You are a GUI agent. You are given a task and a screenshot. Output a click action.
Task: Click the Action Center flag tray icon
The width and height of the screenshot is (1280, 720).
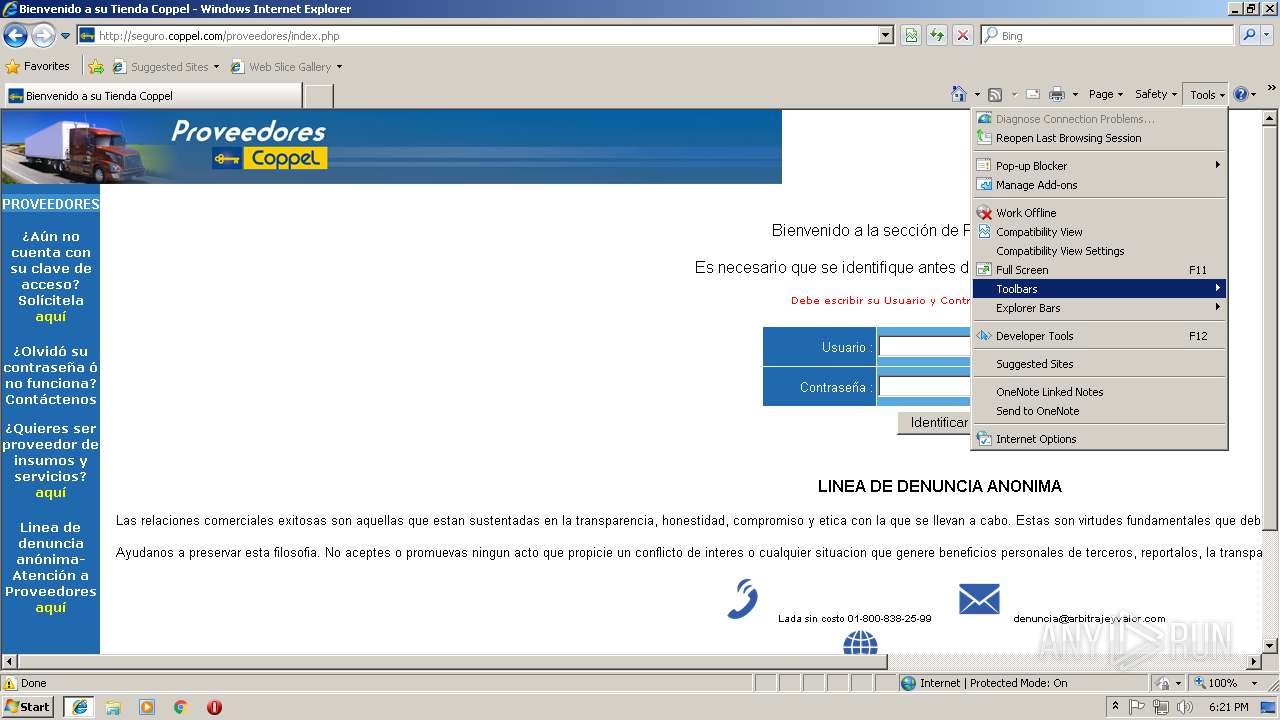click(x=1137, y=707)
